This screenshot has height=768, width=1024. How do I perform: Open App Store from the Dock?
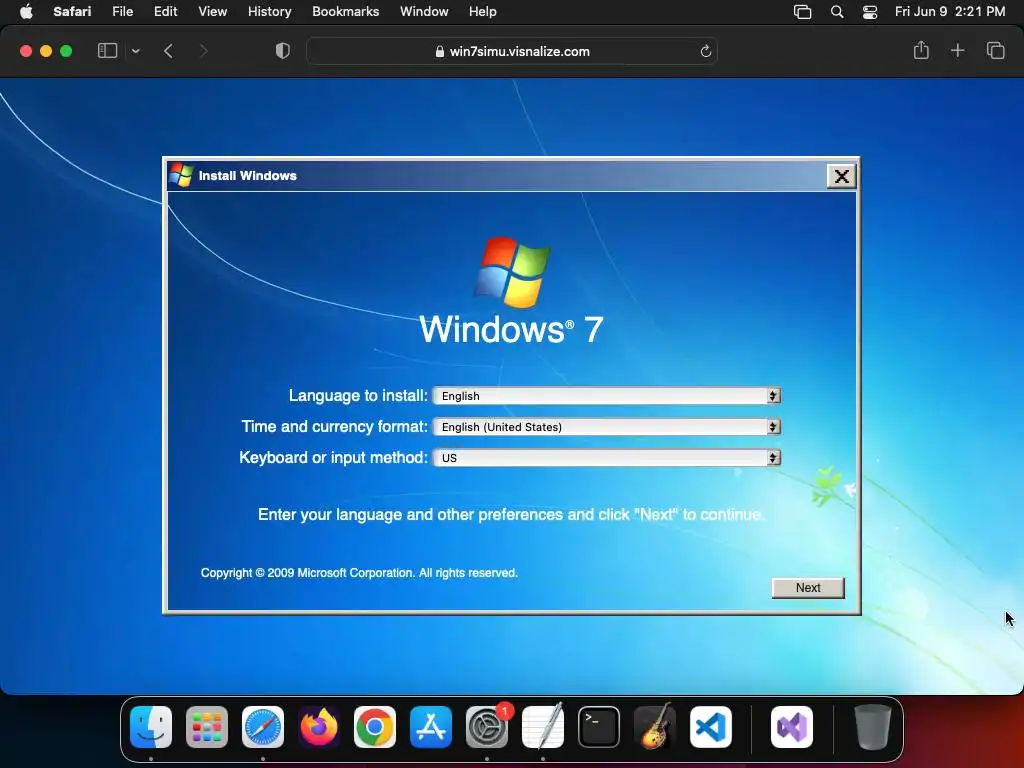(431, 727)
